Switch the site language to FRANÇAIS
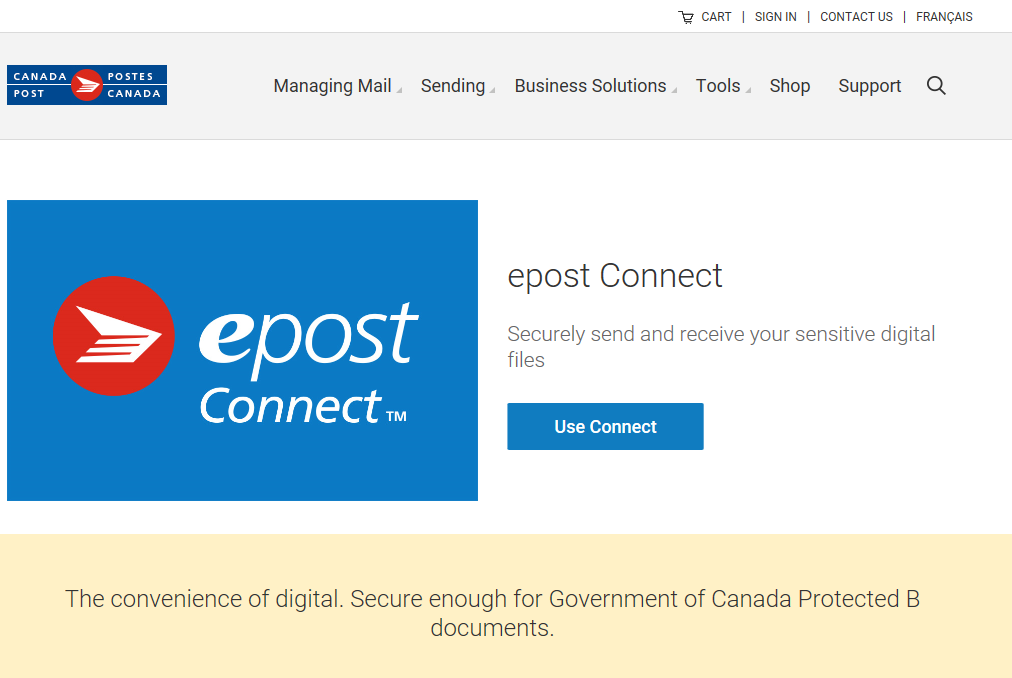This screenshot has height=678, width=1012. click(x=944, y=16)
